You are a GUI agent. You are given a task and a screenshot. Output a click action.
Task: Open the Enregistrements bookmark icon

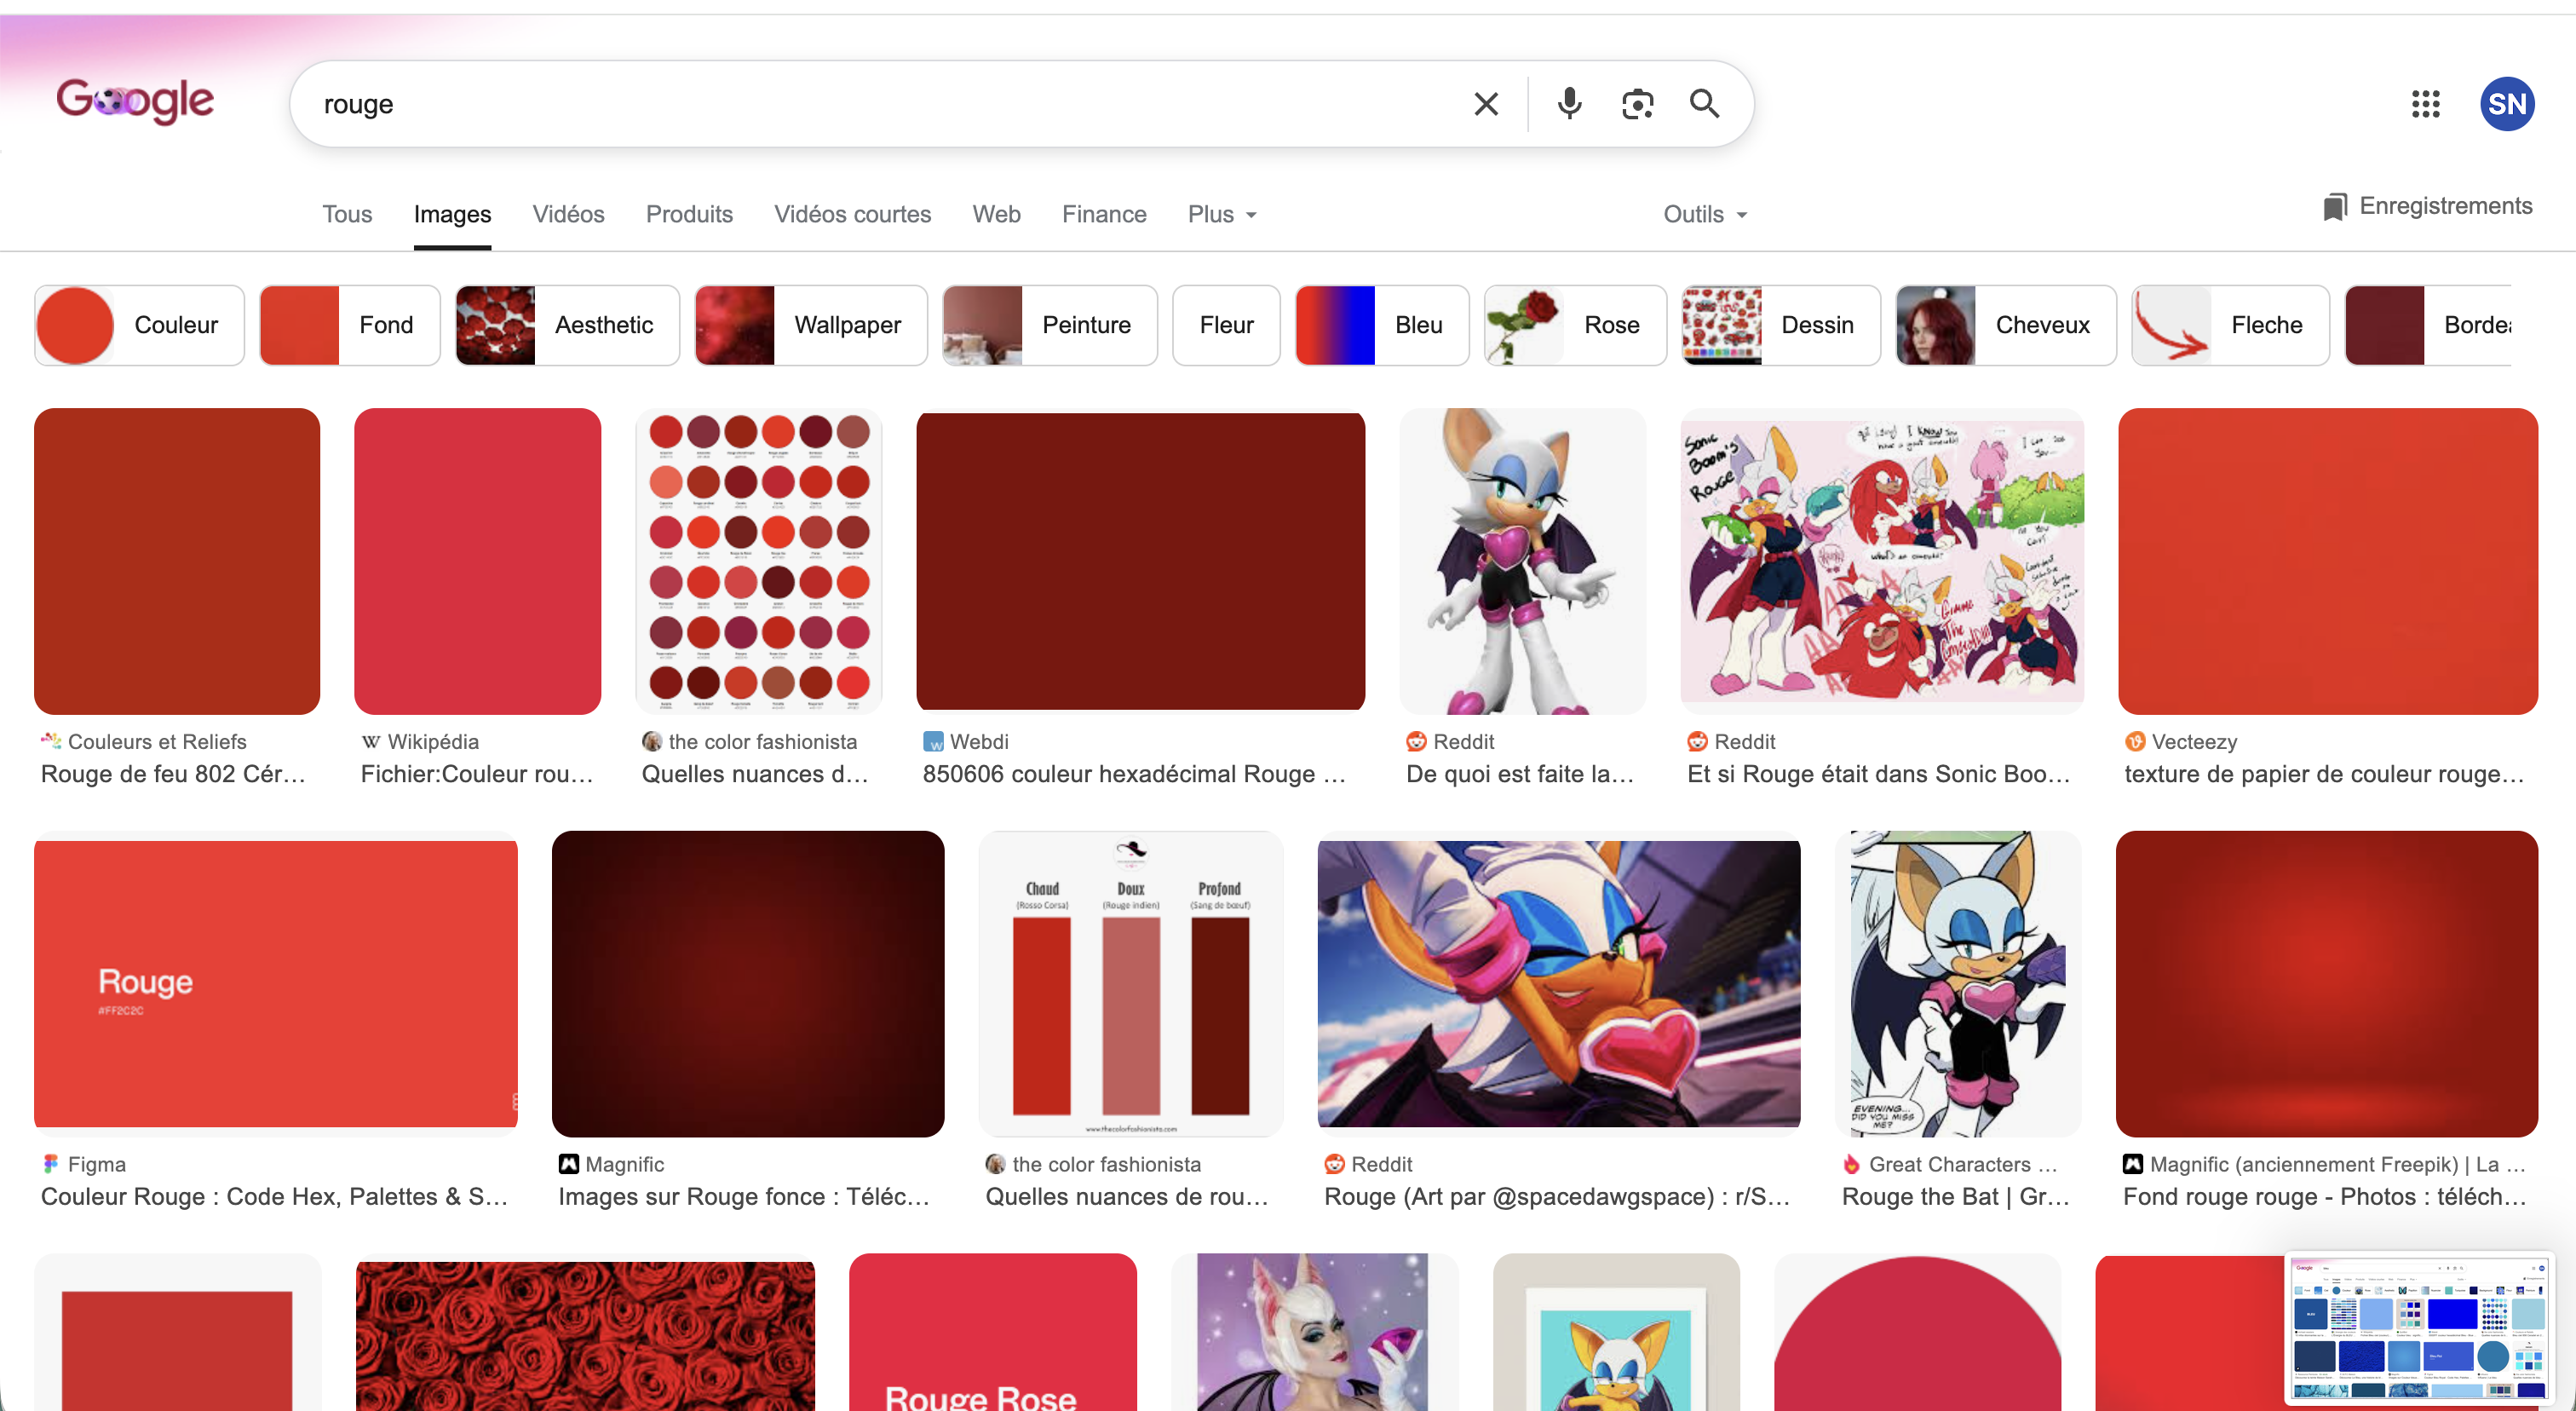pyautogui.click(x=2334, y=207)
